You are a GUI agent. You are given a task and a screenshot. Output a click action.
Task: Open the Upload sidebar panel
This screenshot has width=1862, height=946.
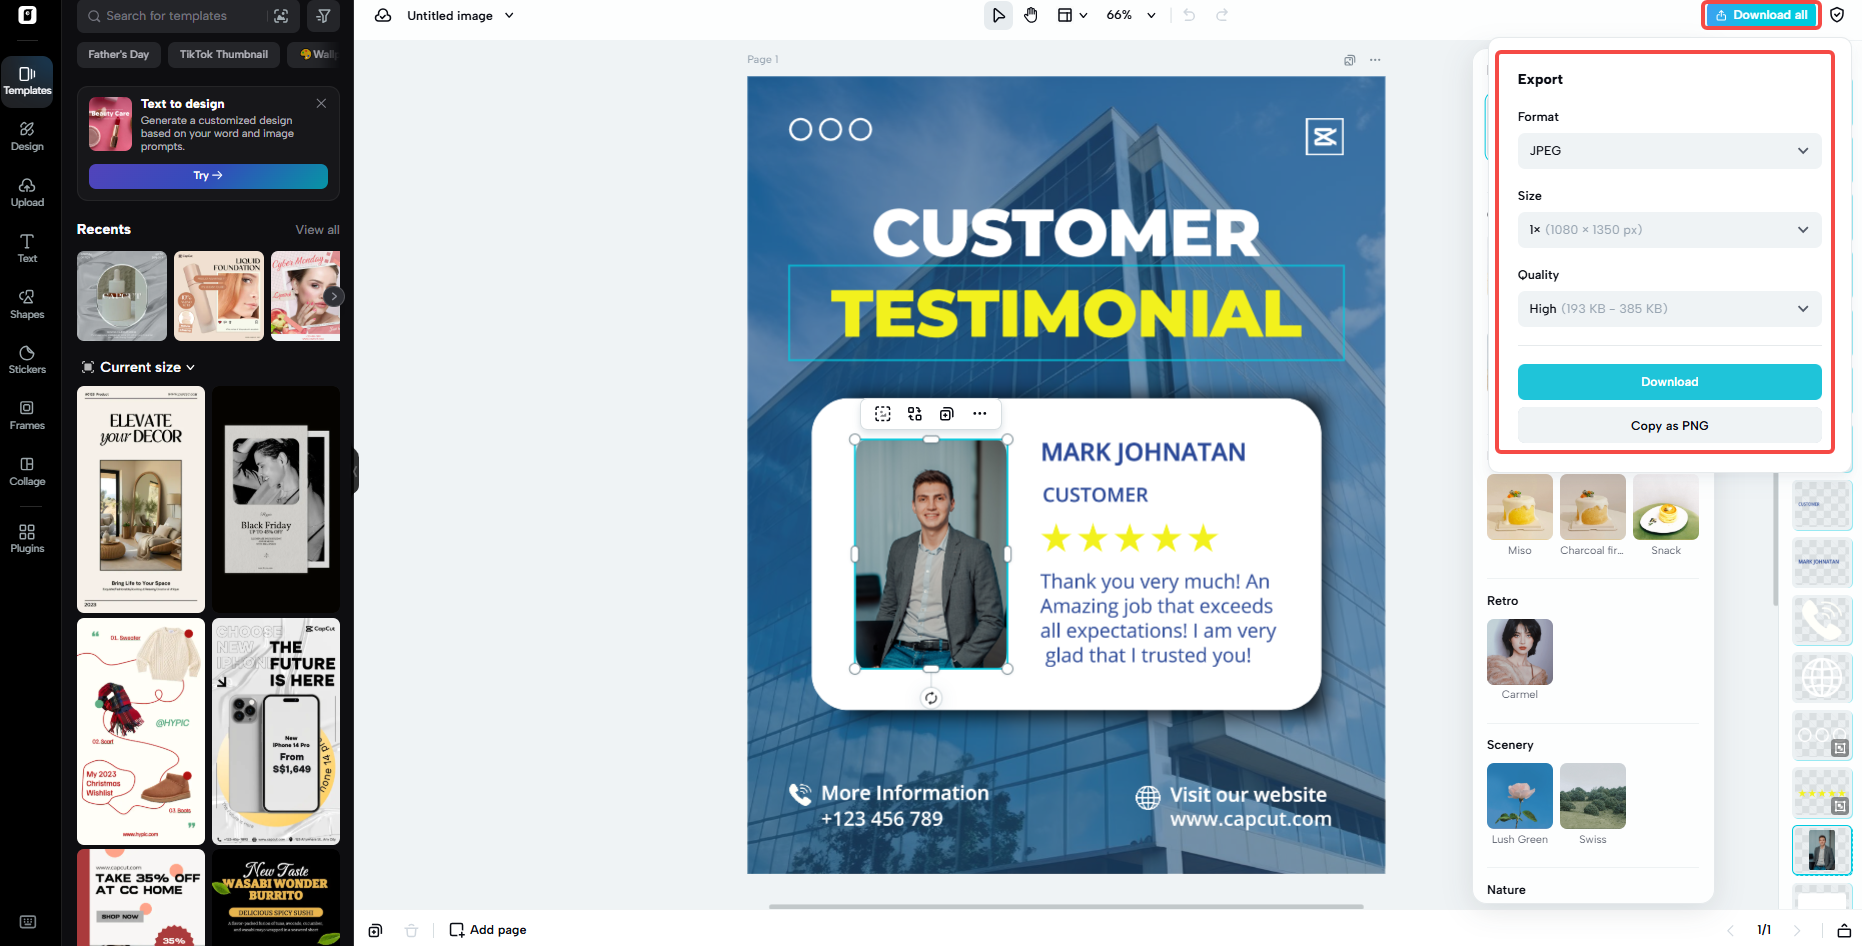[27, 193]
